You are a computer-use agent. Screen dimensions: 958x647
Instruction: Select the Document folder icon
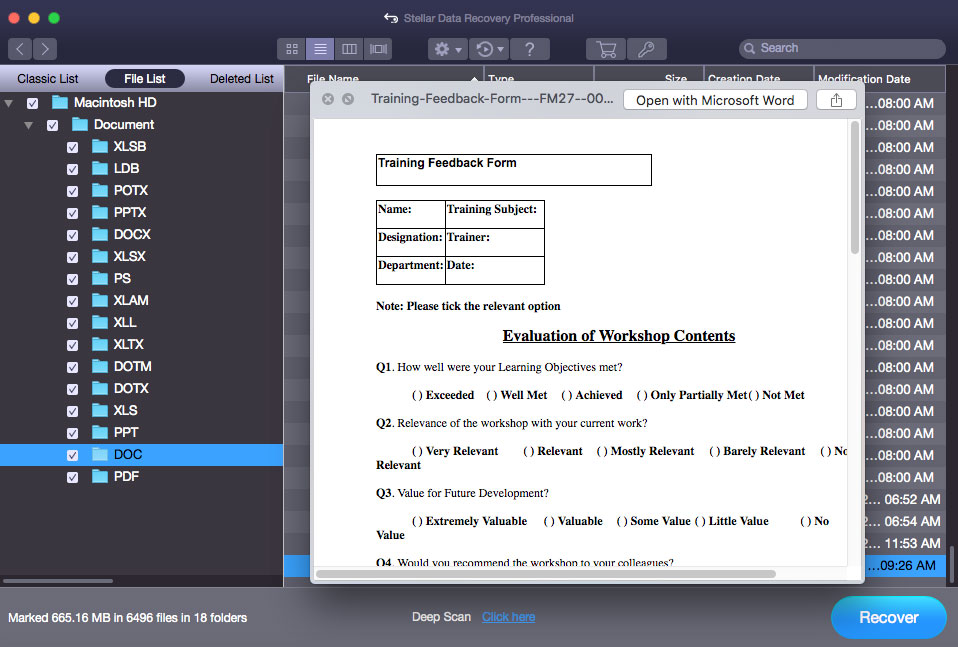80,125
